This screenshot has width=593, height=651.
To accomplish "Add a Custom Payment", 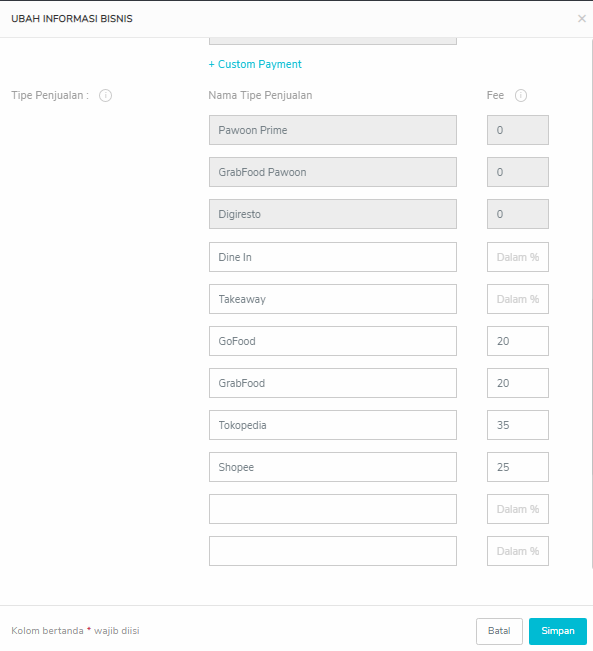I will (x=255, y=64).
